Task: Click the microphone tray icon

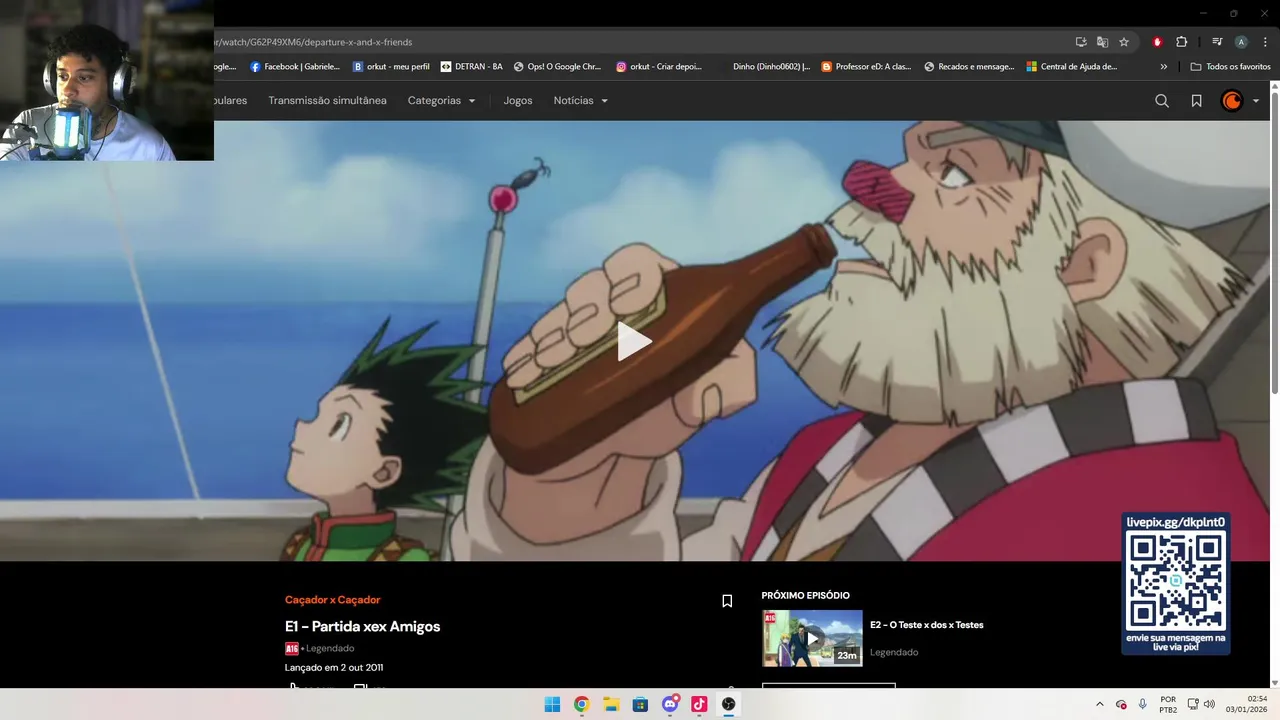Action: point(1143,704)
